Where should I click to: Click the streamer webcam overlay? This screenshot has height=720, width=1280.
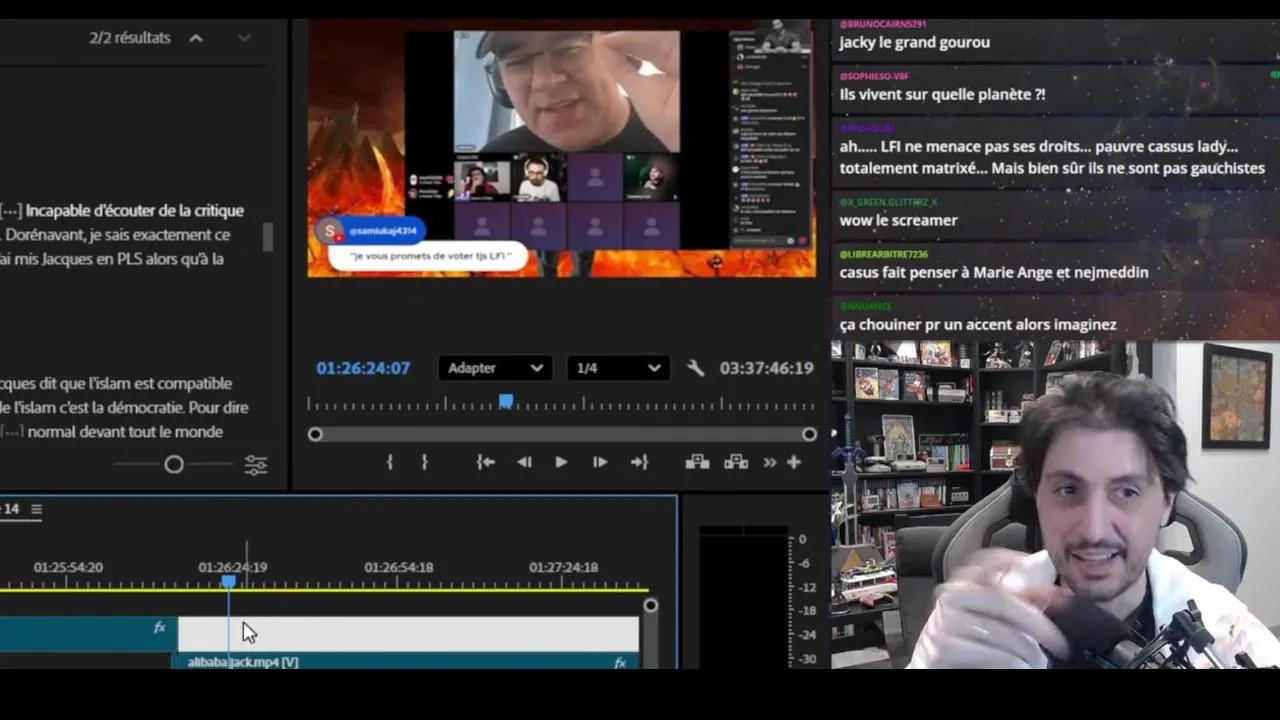click(x=1055, y=505)
